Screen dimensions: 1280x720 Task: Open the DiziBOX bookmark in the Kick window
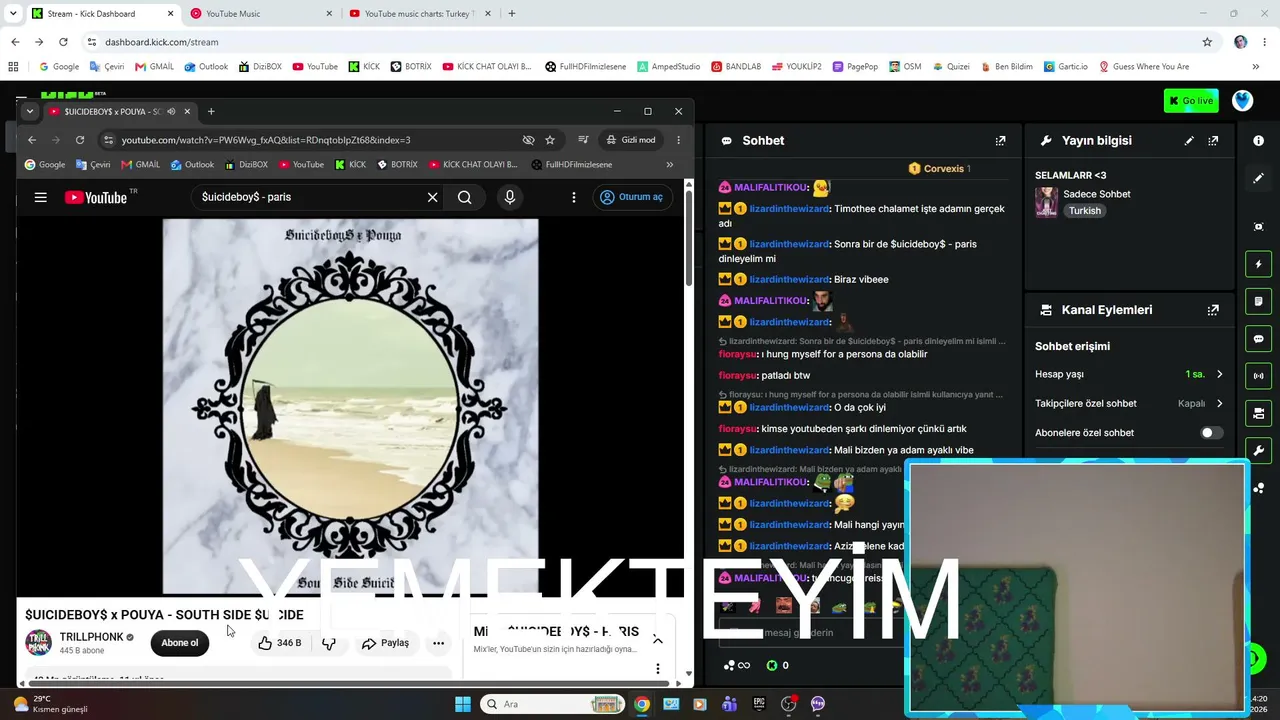(x=260, y=67)
